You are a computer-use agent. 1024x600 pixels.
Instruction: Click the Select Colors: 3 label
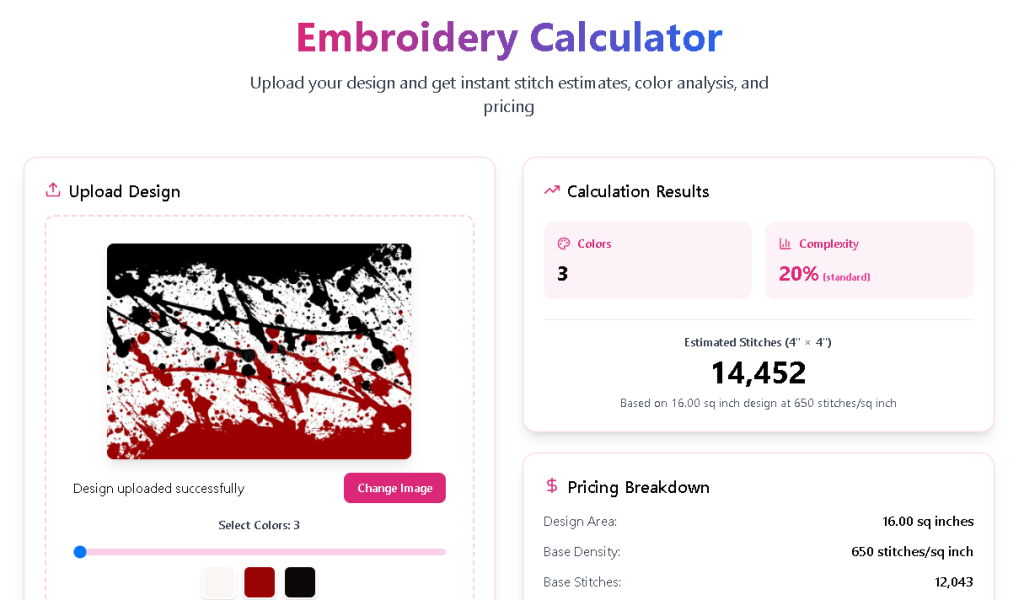[259, 525]
